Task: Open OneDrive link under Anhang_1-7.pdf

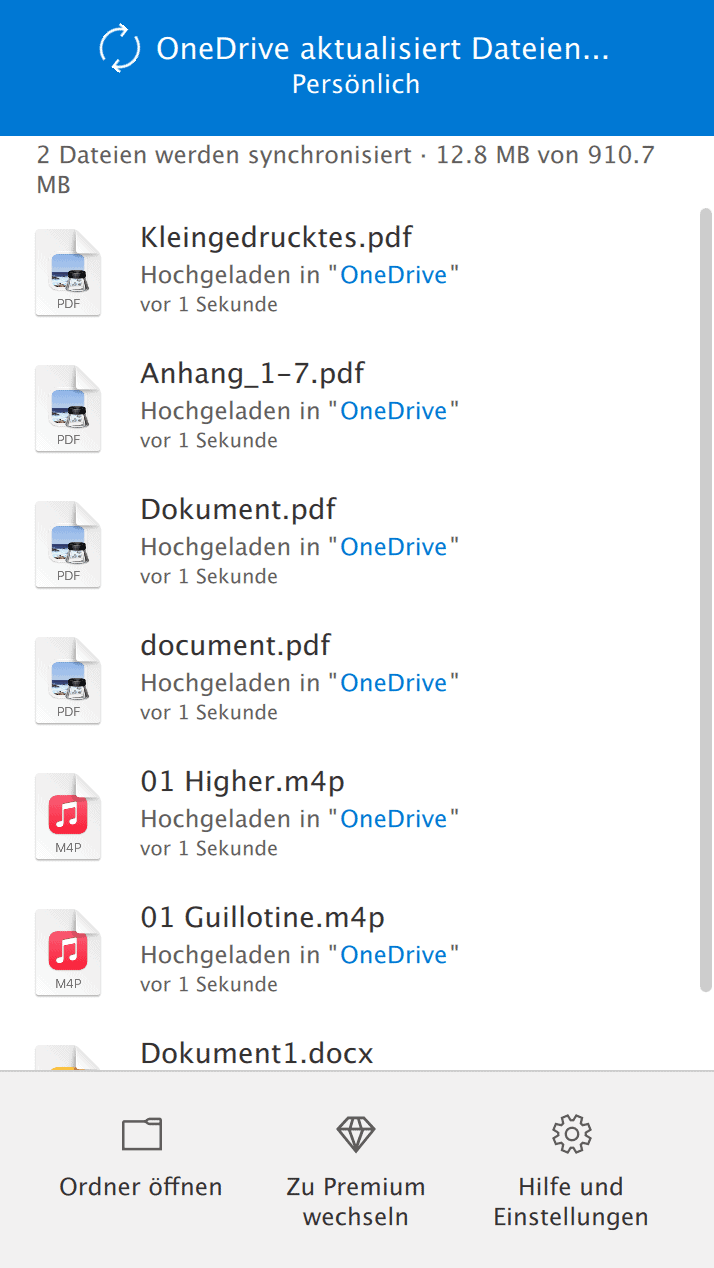Action: tap(394, 411)
